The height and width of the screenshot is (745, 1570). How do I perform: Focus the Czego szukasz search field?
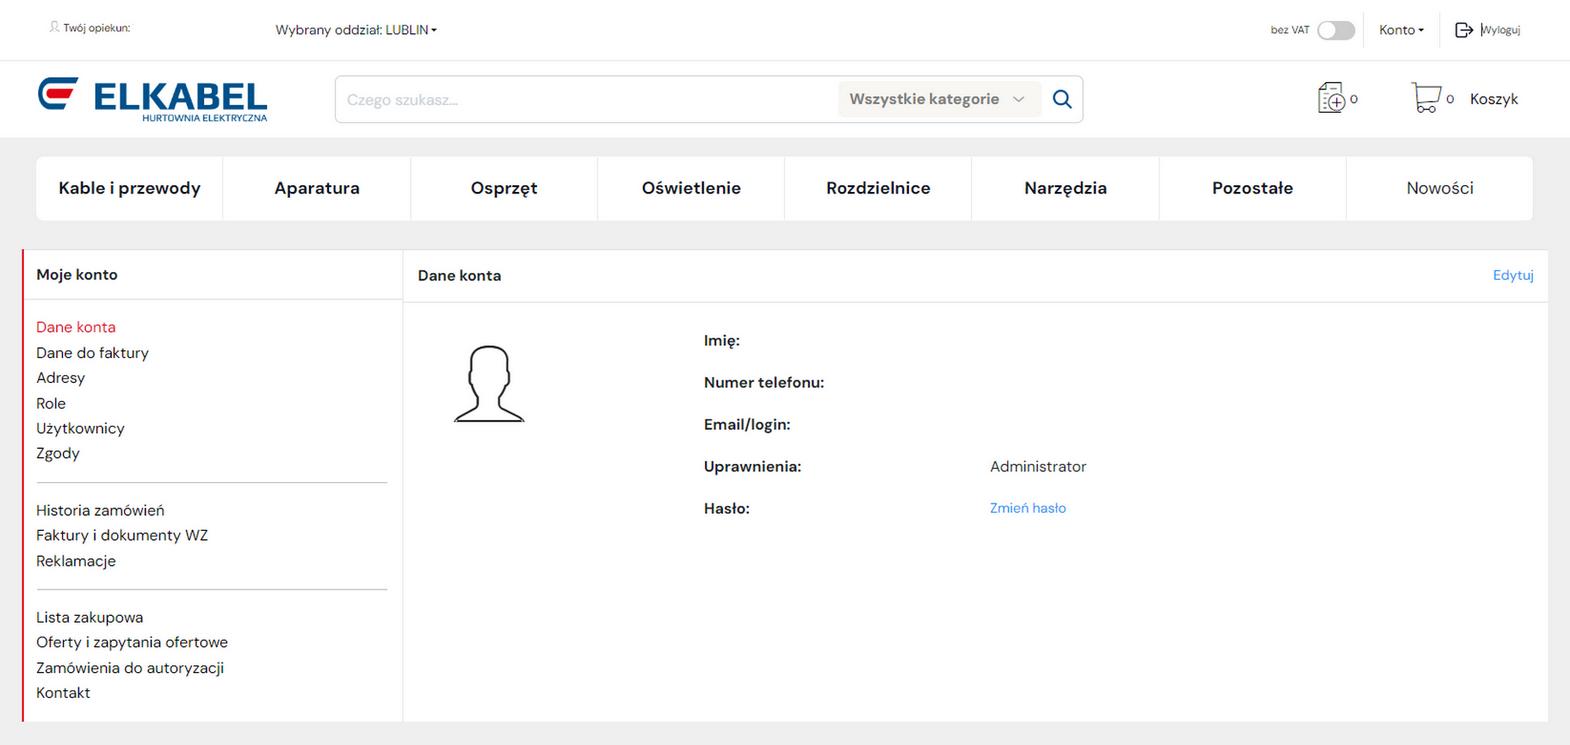click(585, 99)
